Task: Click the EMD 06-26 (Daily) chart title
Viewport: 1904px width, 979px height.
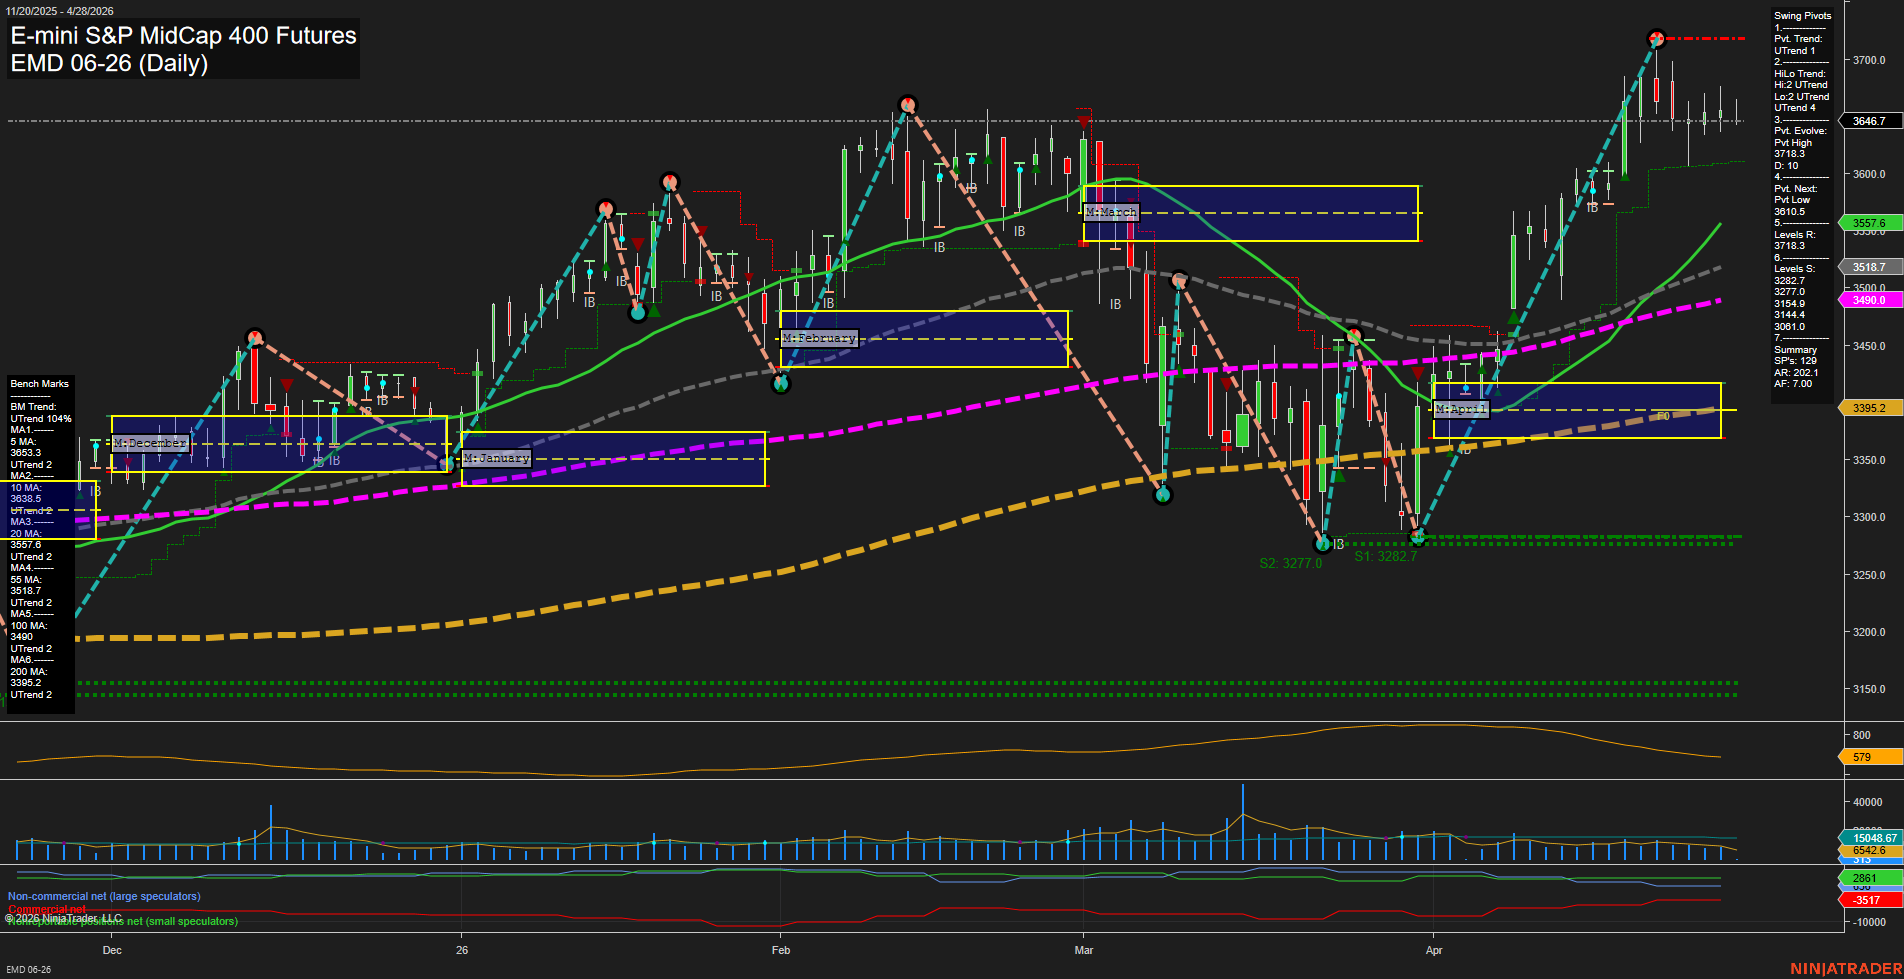Action: pyautogui.click(x=108, y=63)
